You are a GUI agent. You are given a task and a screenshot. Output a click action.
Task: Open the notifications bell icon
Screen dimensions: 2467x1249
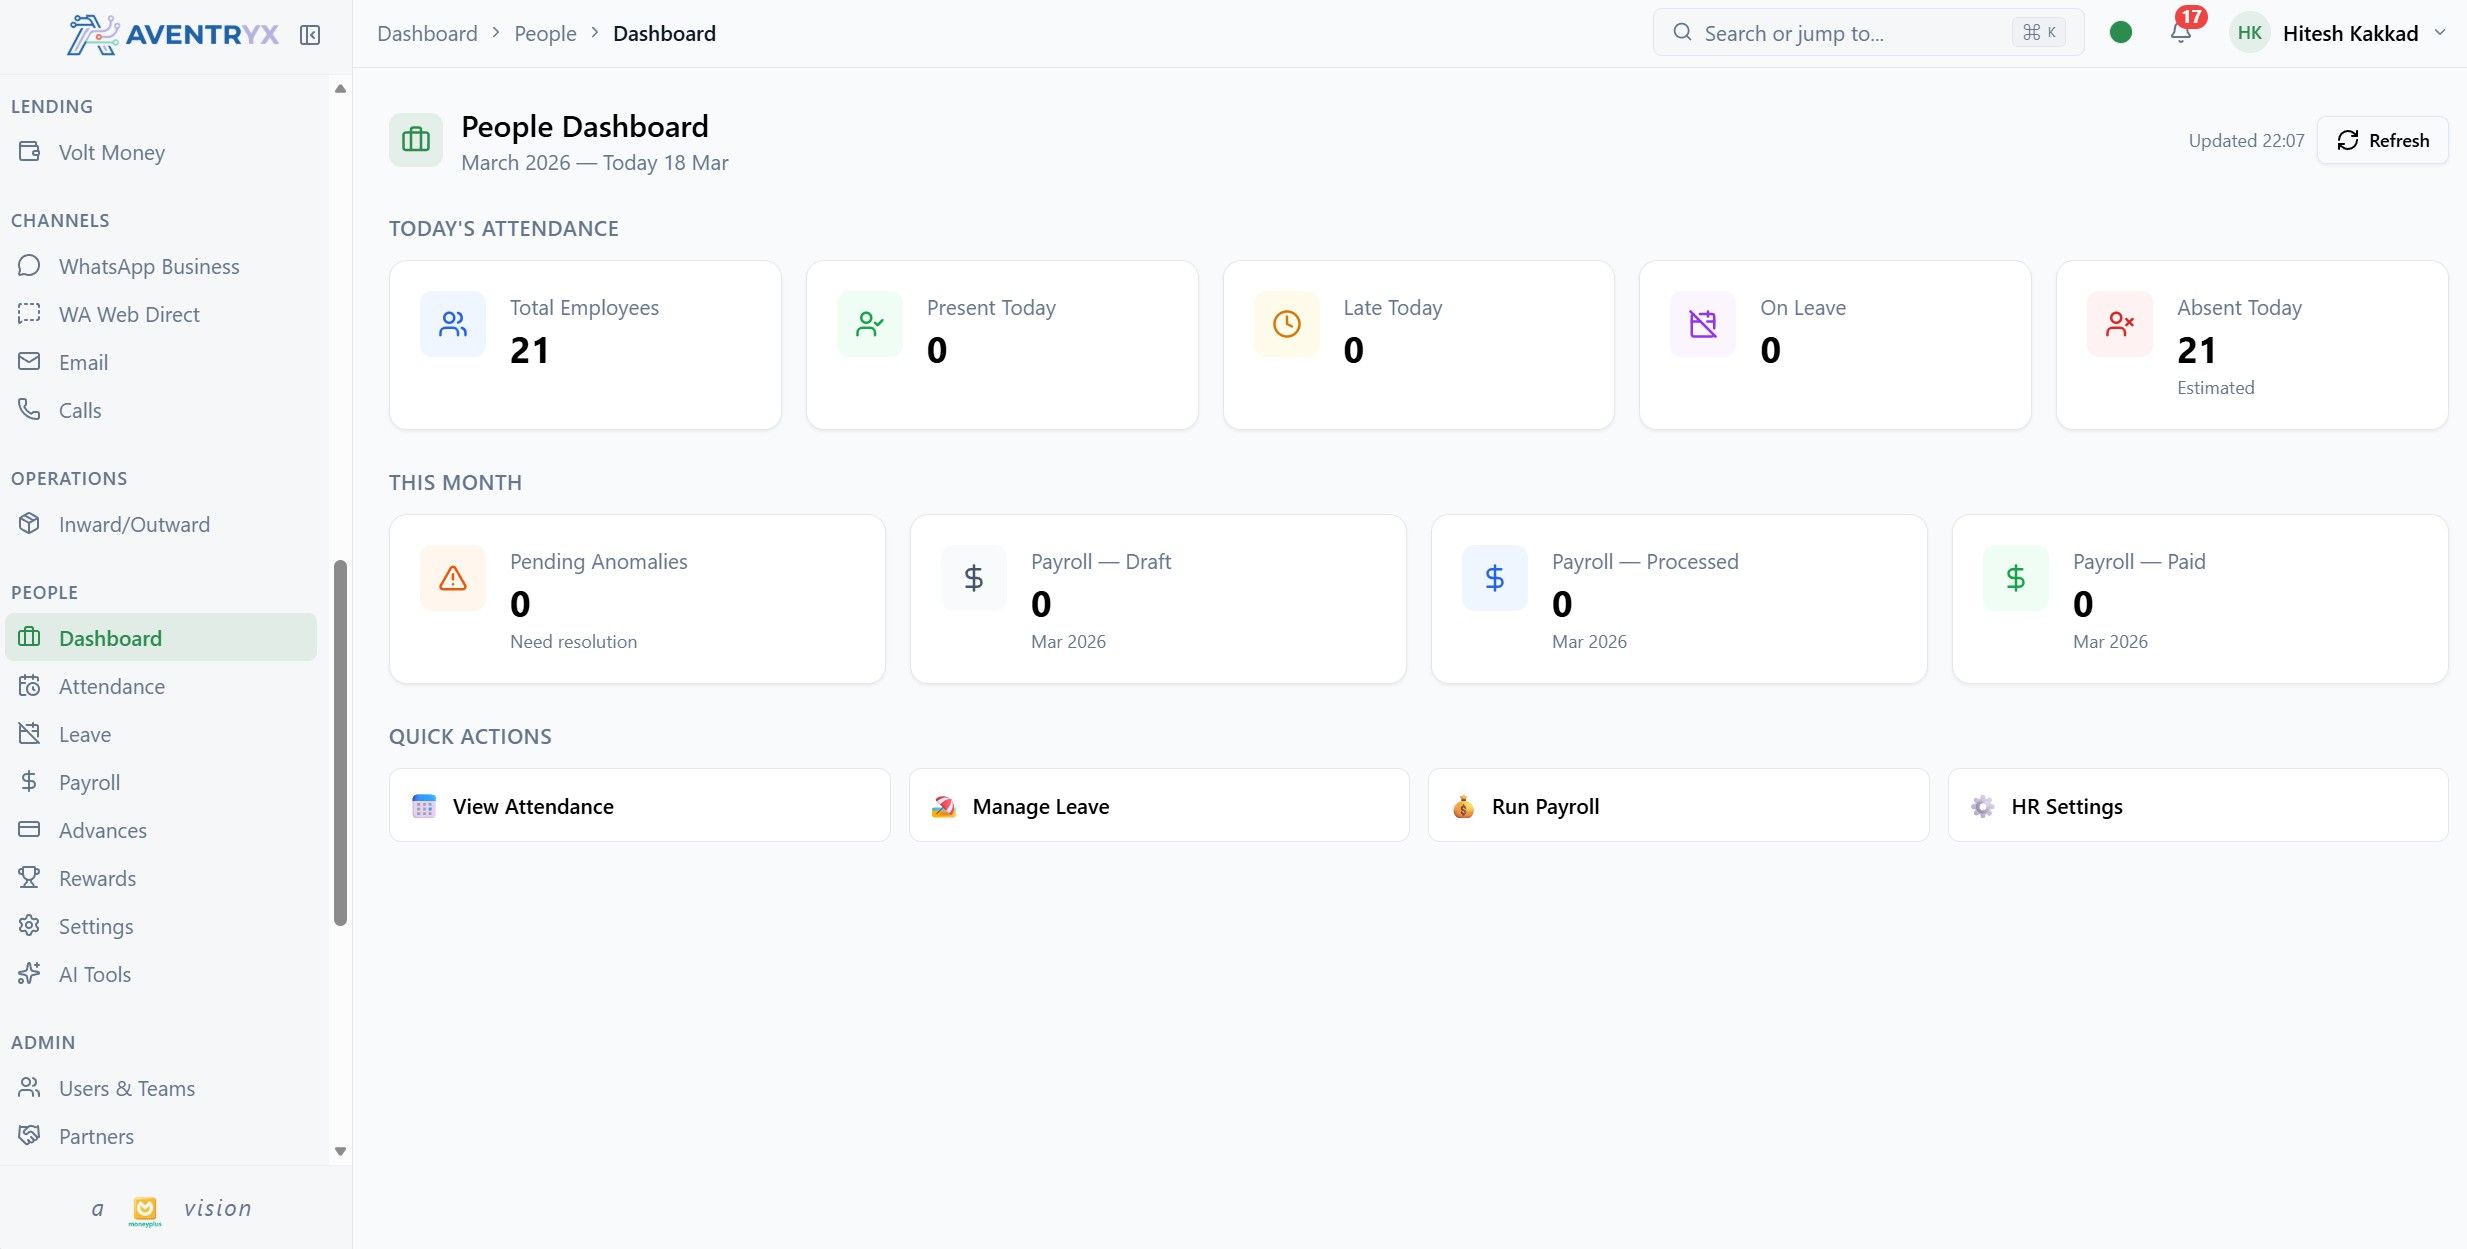(x=2180, y=33)
